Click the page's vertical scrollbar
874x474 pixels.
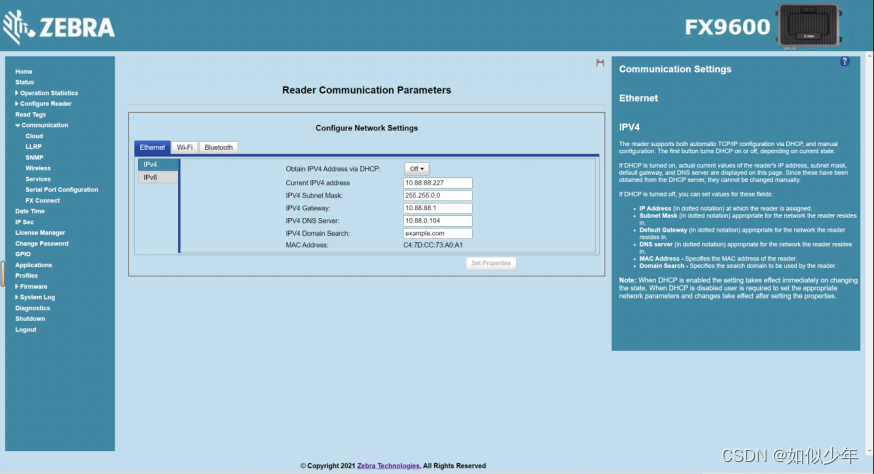point(870,254)
